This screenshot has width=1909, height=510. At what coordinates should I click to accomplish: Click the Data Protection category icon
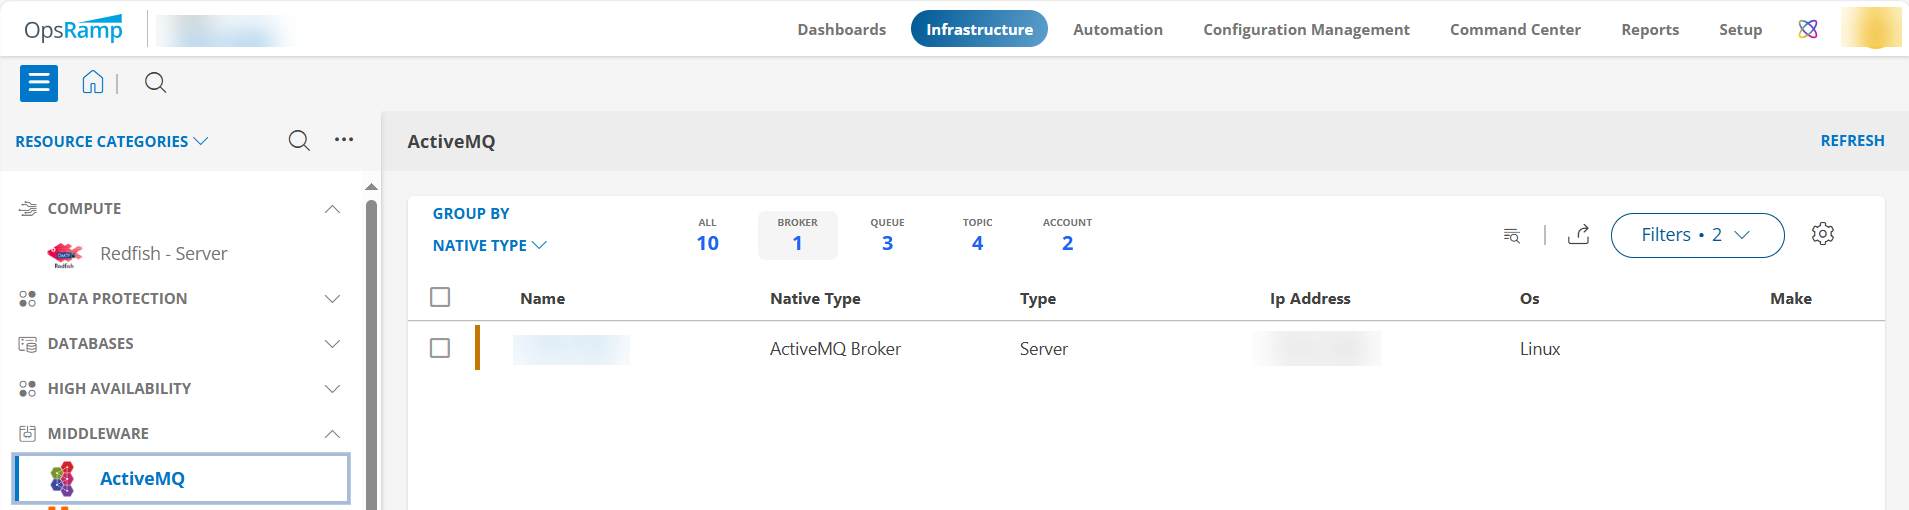(x=28, y=299)
